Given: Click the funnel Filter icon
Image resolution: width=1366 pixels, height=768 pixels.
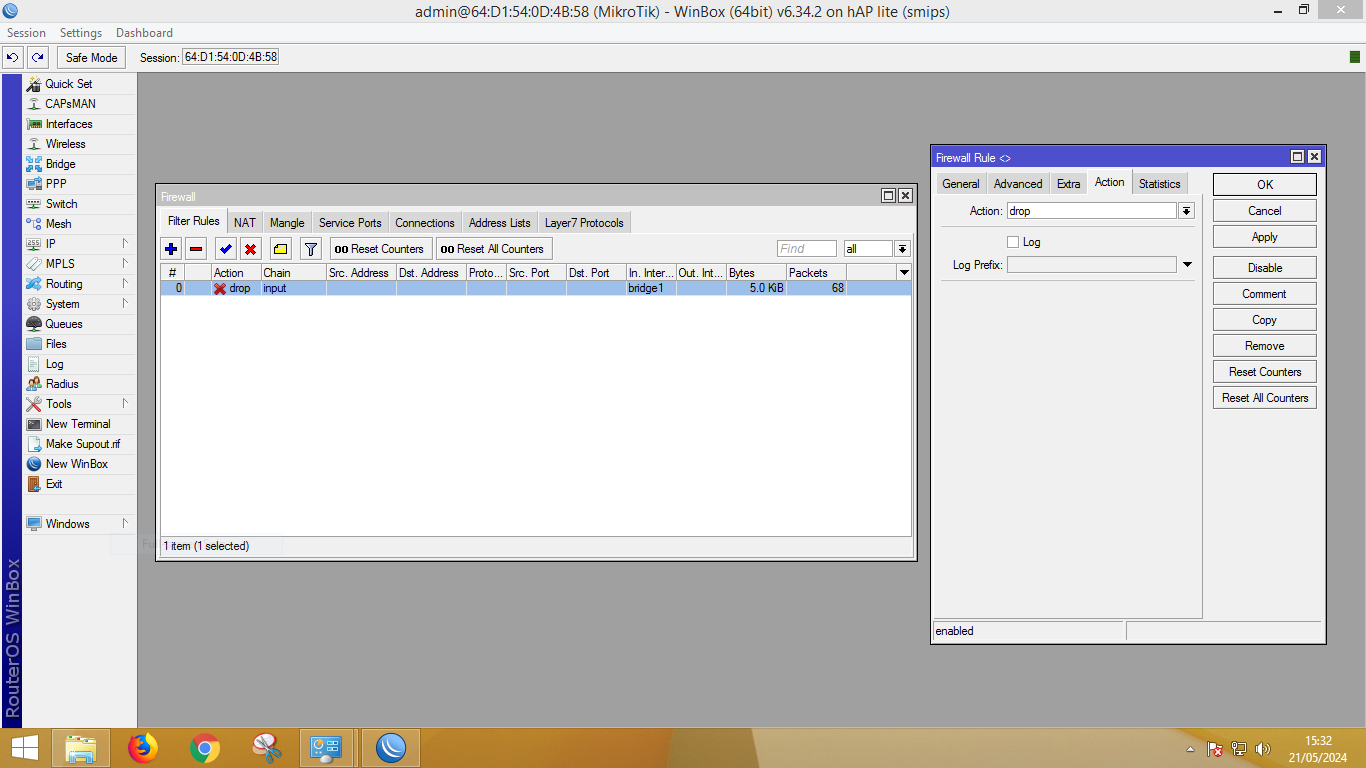Looking at the screenshot, I should pyautogui.click(x=311, y=249).
